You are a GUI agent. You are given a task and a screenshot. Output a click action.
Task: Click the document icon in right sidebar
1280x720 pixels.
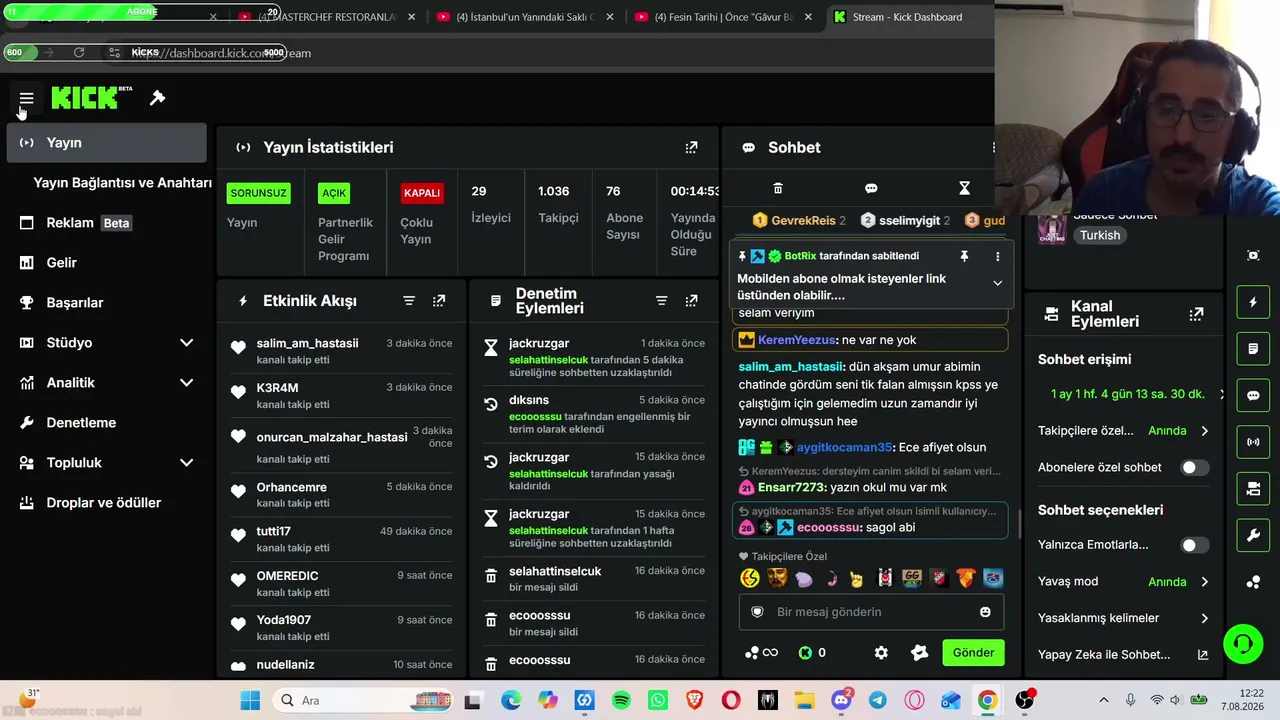[x=1253, y=349]
